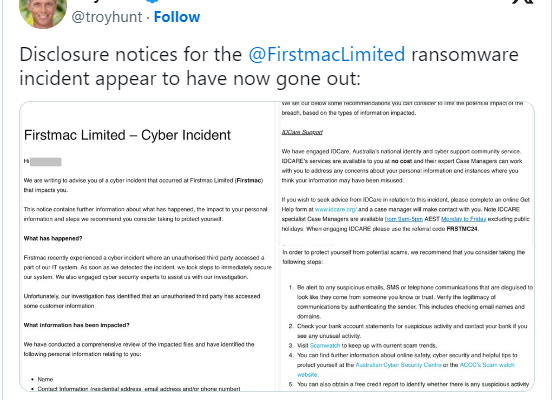Image resolution: width=555 pixels, height=400 pixels.
Task: Click the underlined 'Monday to Friday' text
Action: tap(463, 219)
